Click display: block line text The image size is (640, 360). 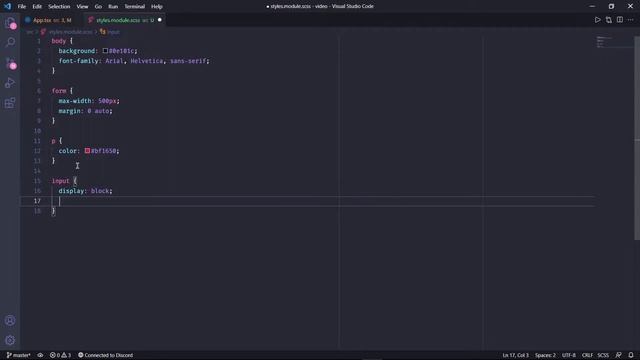point(85,191)
